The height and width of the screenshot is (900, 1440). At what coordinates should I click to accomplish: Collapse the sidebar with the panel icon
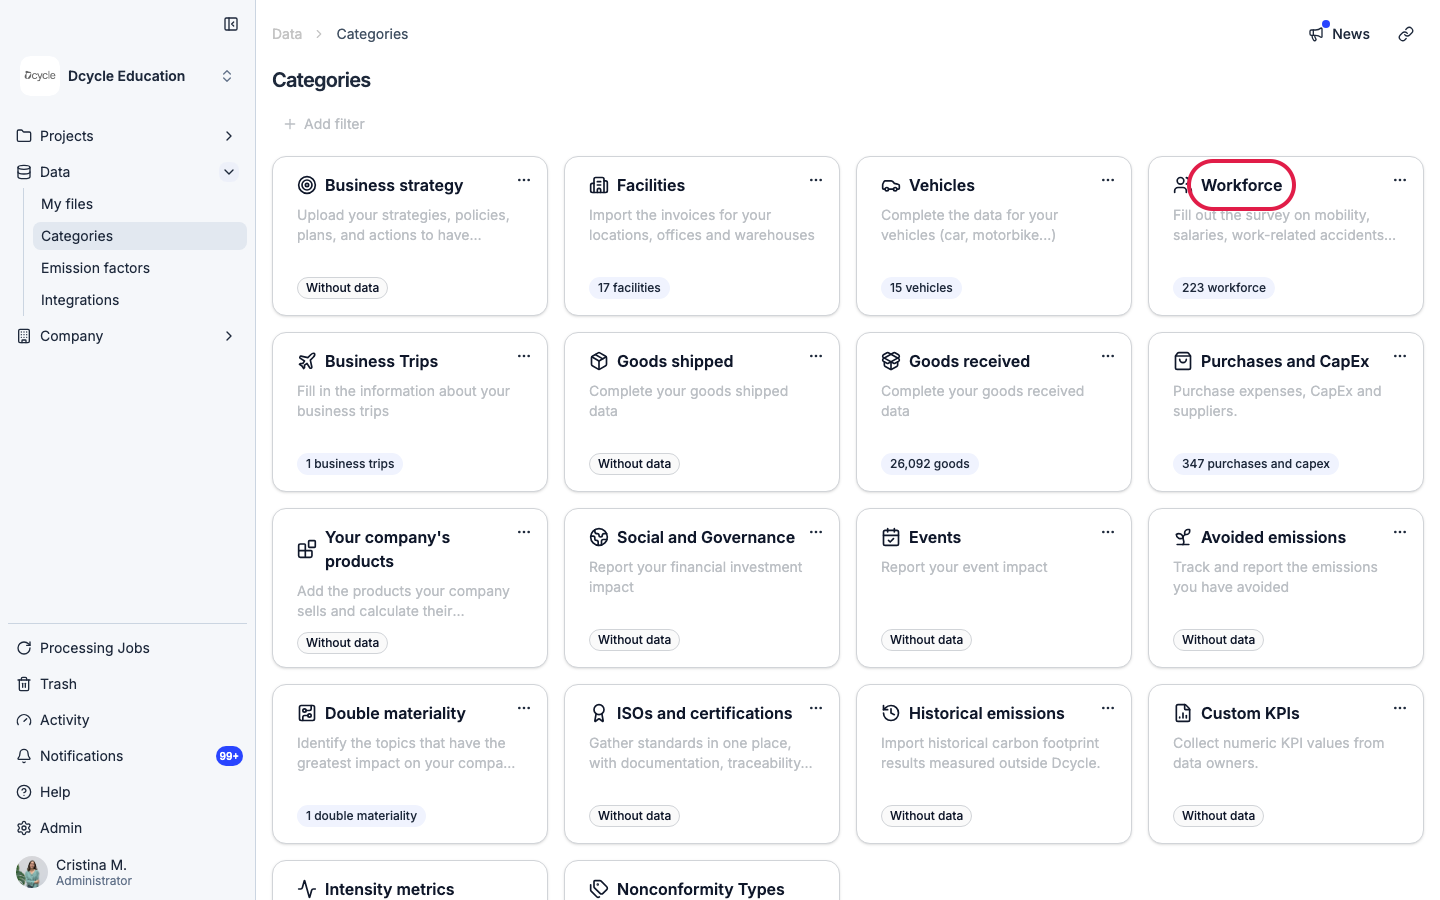point(231,24)
